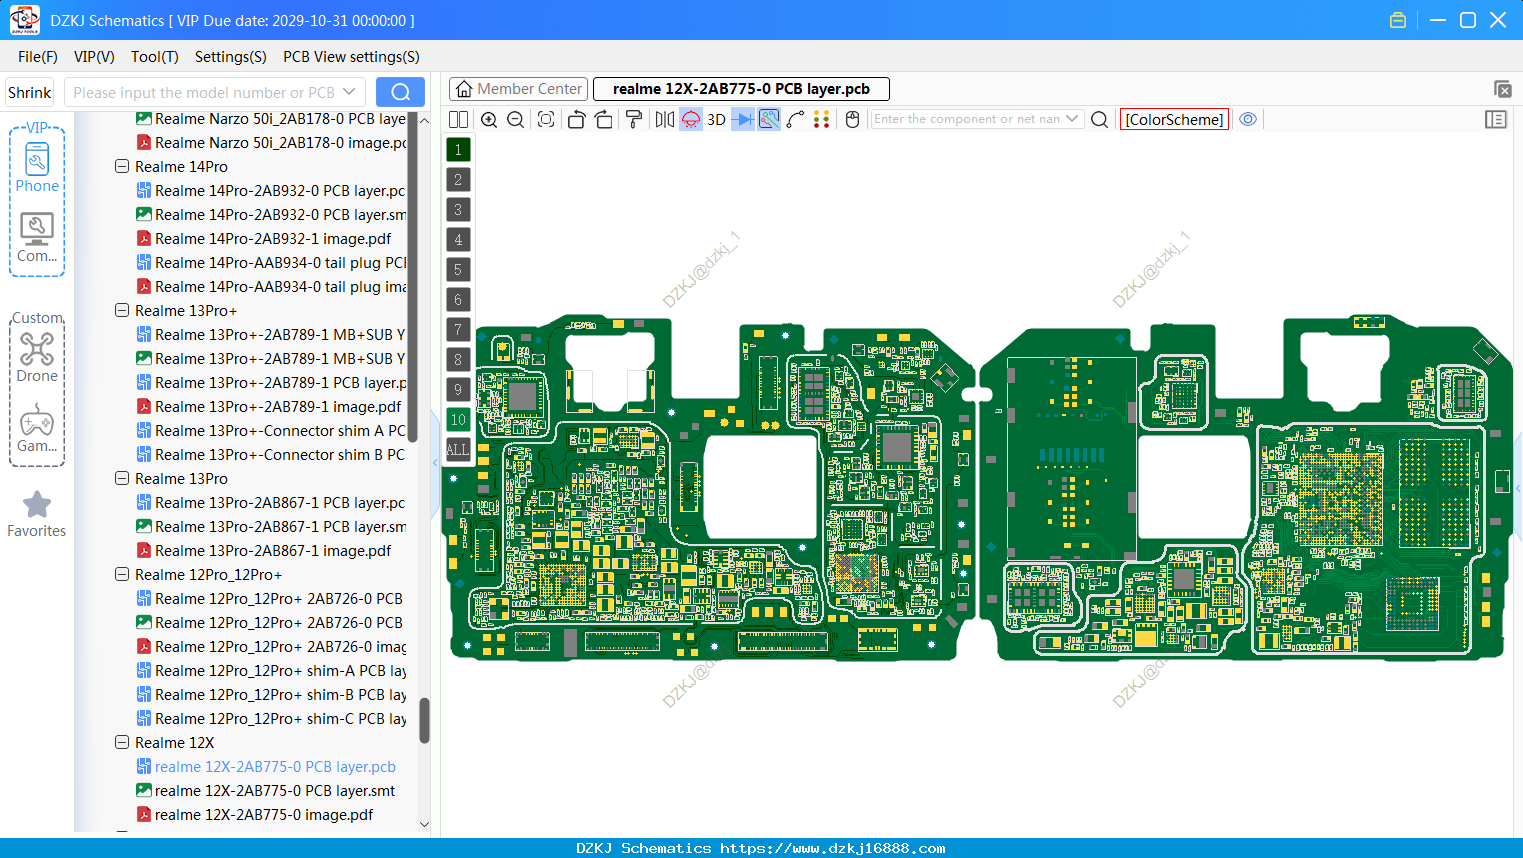Open the Settings(S) menu
This screenshot has width=1523, height=858.
coord(231,57)
